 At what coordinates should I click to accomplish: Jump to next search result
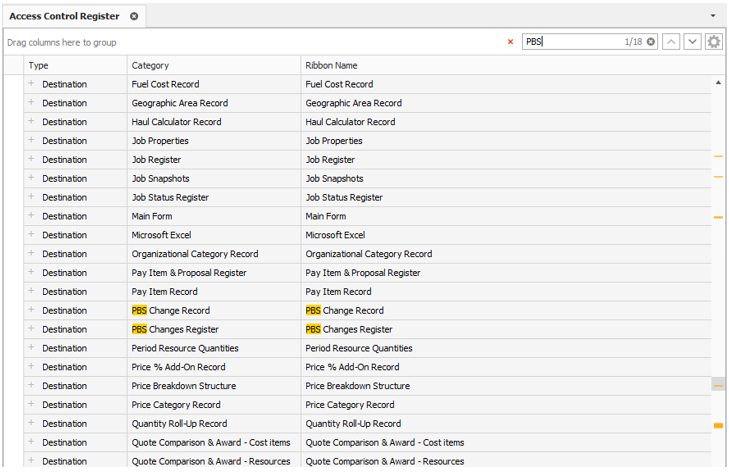692,42
